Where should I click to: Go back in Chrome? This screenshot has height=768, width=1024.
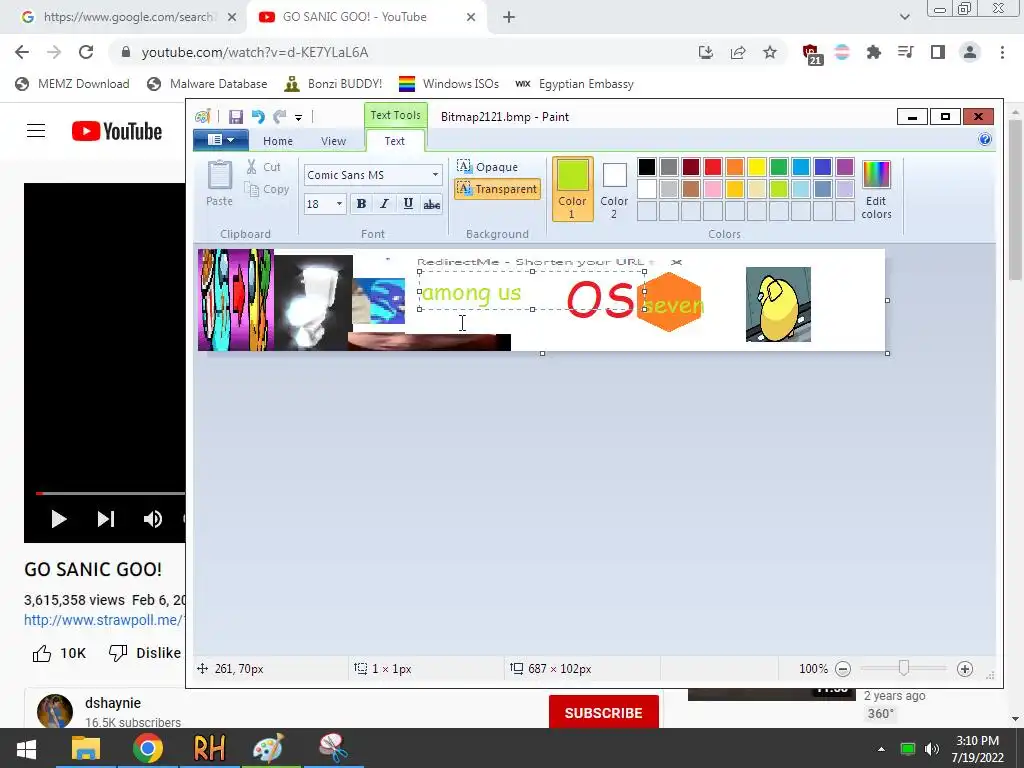click(x=22, y=52)
